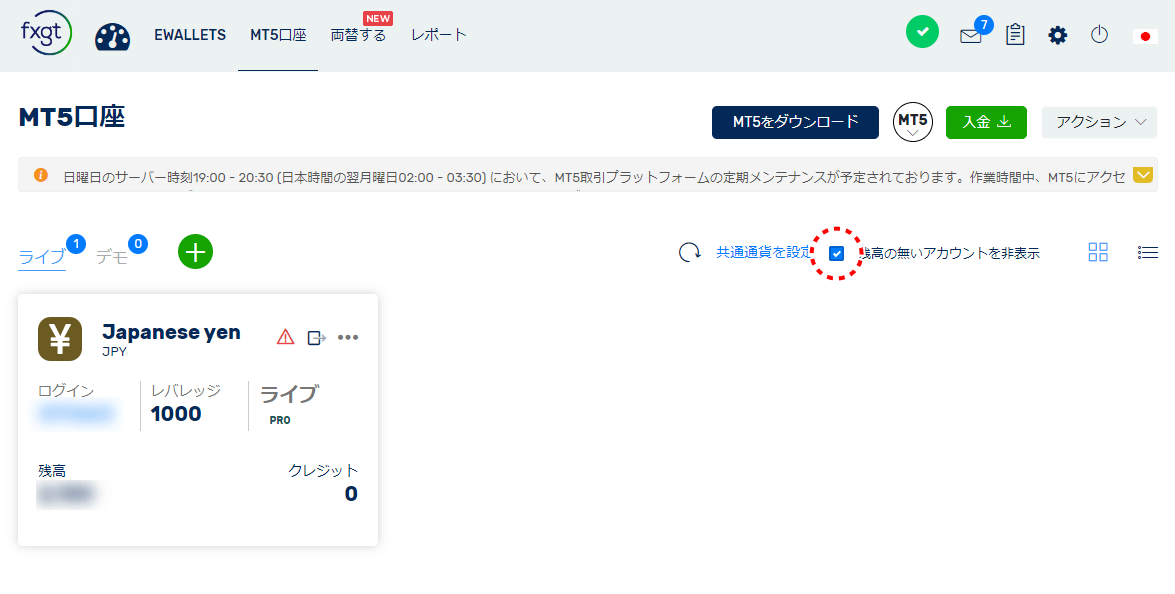Open the EWALLETS menu
This screenshot has width=1175, height=594.
pyautogui.click(x=190, y=35)
